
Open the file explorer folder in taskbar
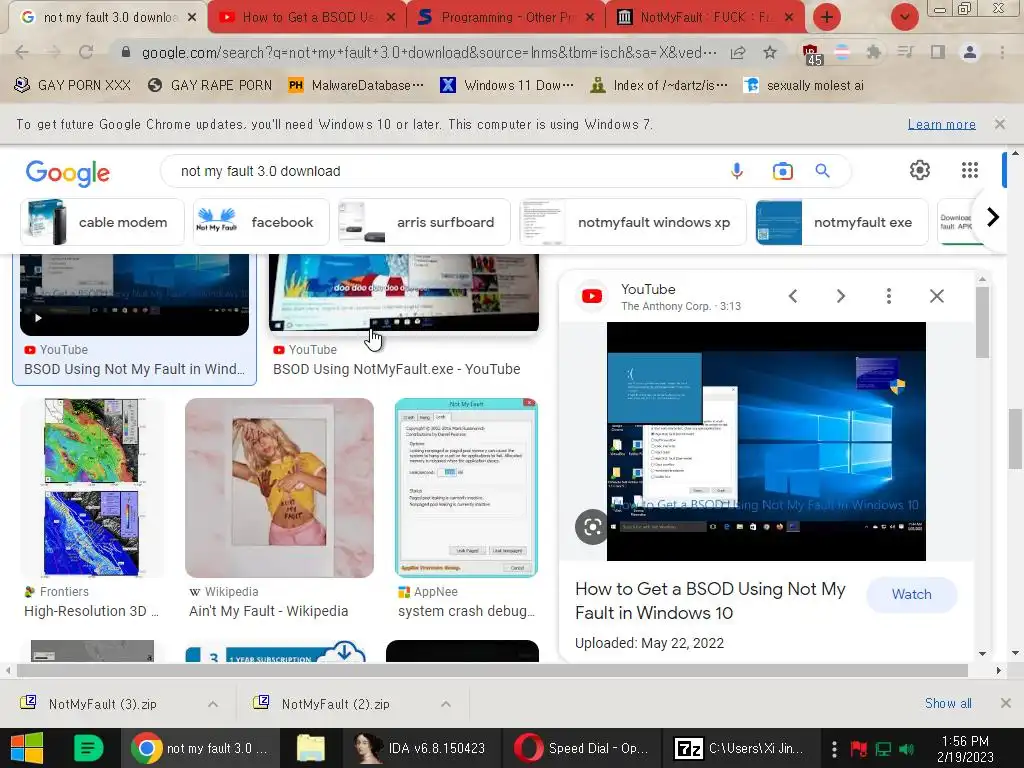tap(310, 748)
